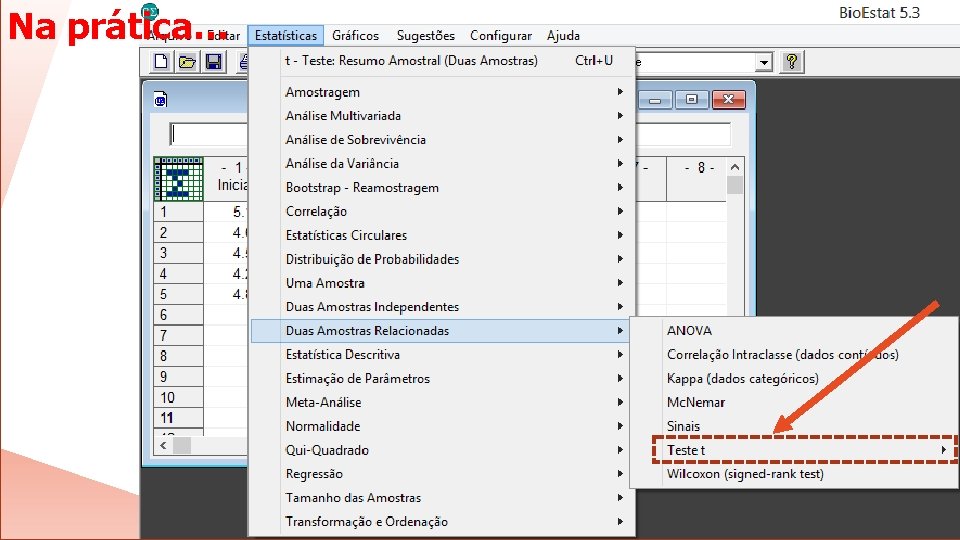
Task: Choose McNemar in the submenu
Action: point(794,402)
